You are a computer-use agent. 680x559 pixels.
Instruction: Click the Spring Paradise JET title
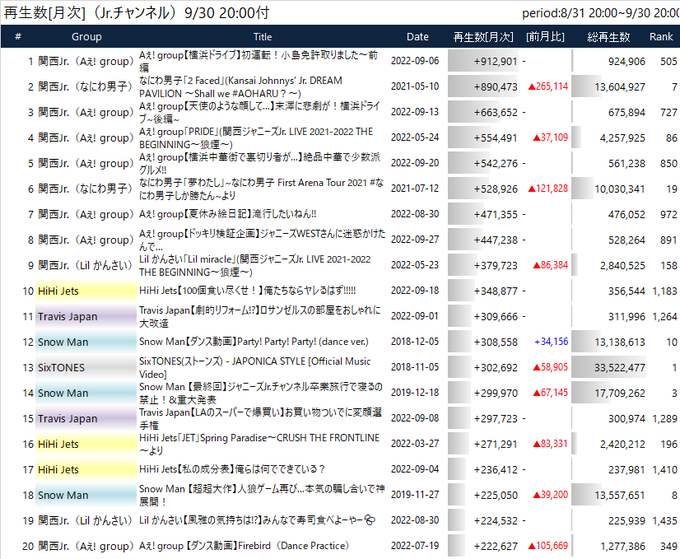click(x=259, y=445)
